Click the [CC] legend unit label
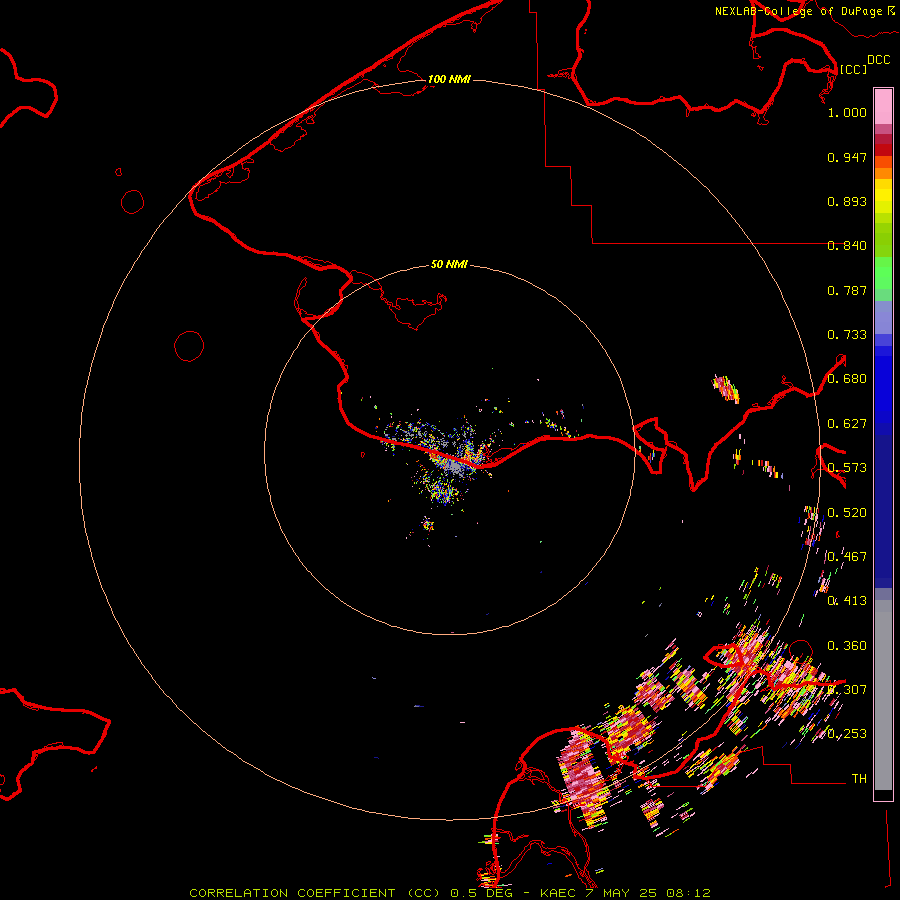This screenshot has height=900, width=900. click(853, 69)
